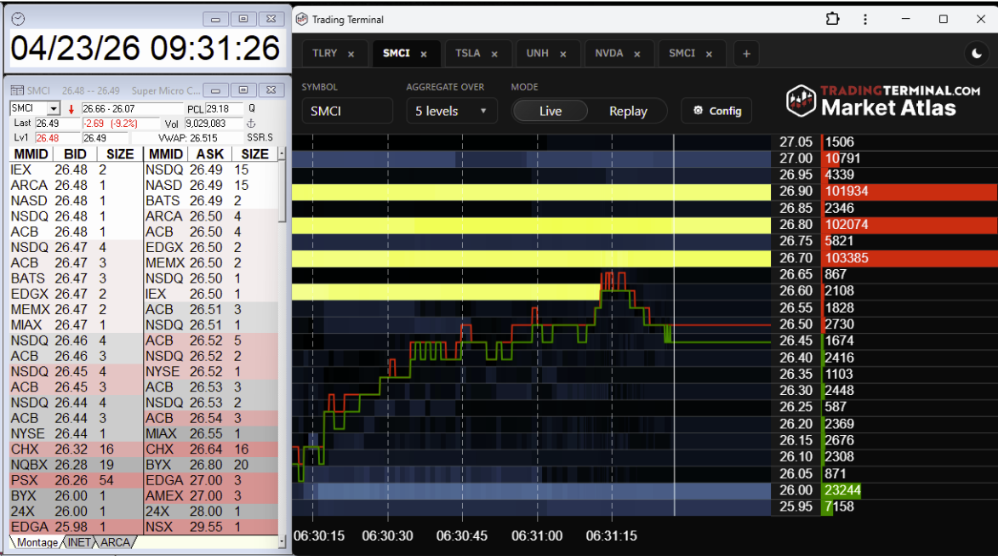The height and width of the screenshot is (556, 998).
Task: Add a new tab with the plus icon
Action: [x=746, y=54]
